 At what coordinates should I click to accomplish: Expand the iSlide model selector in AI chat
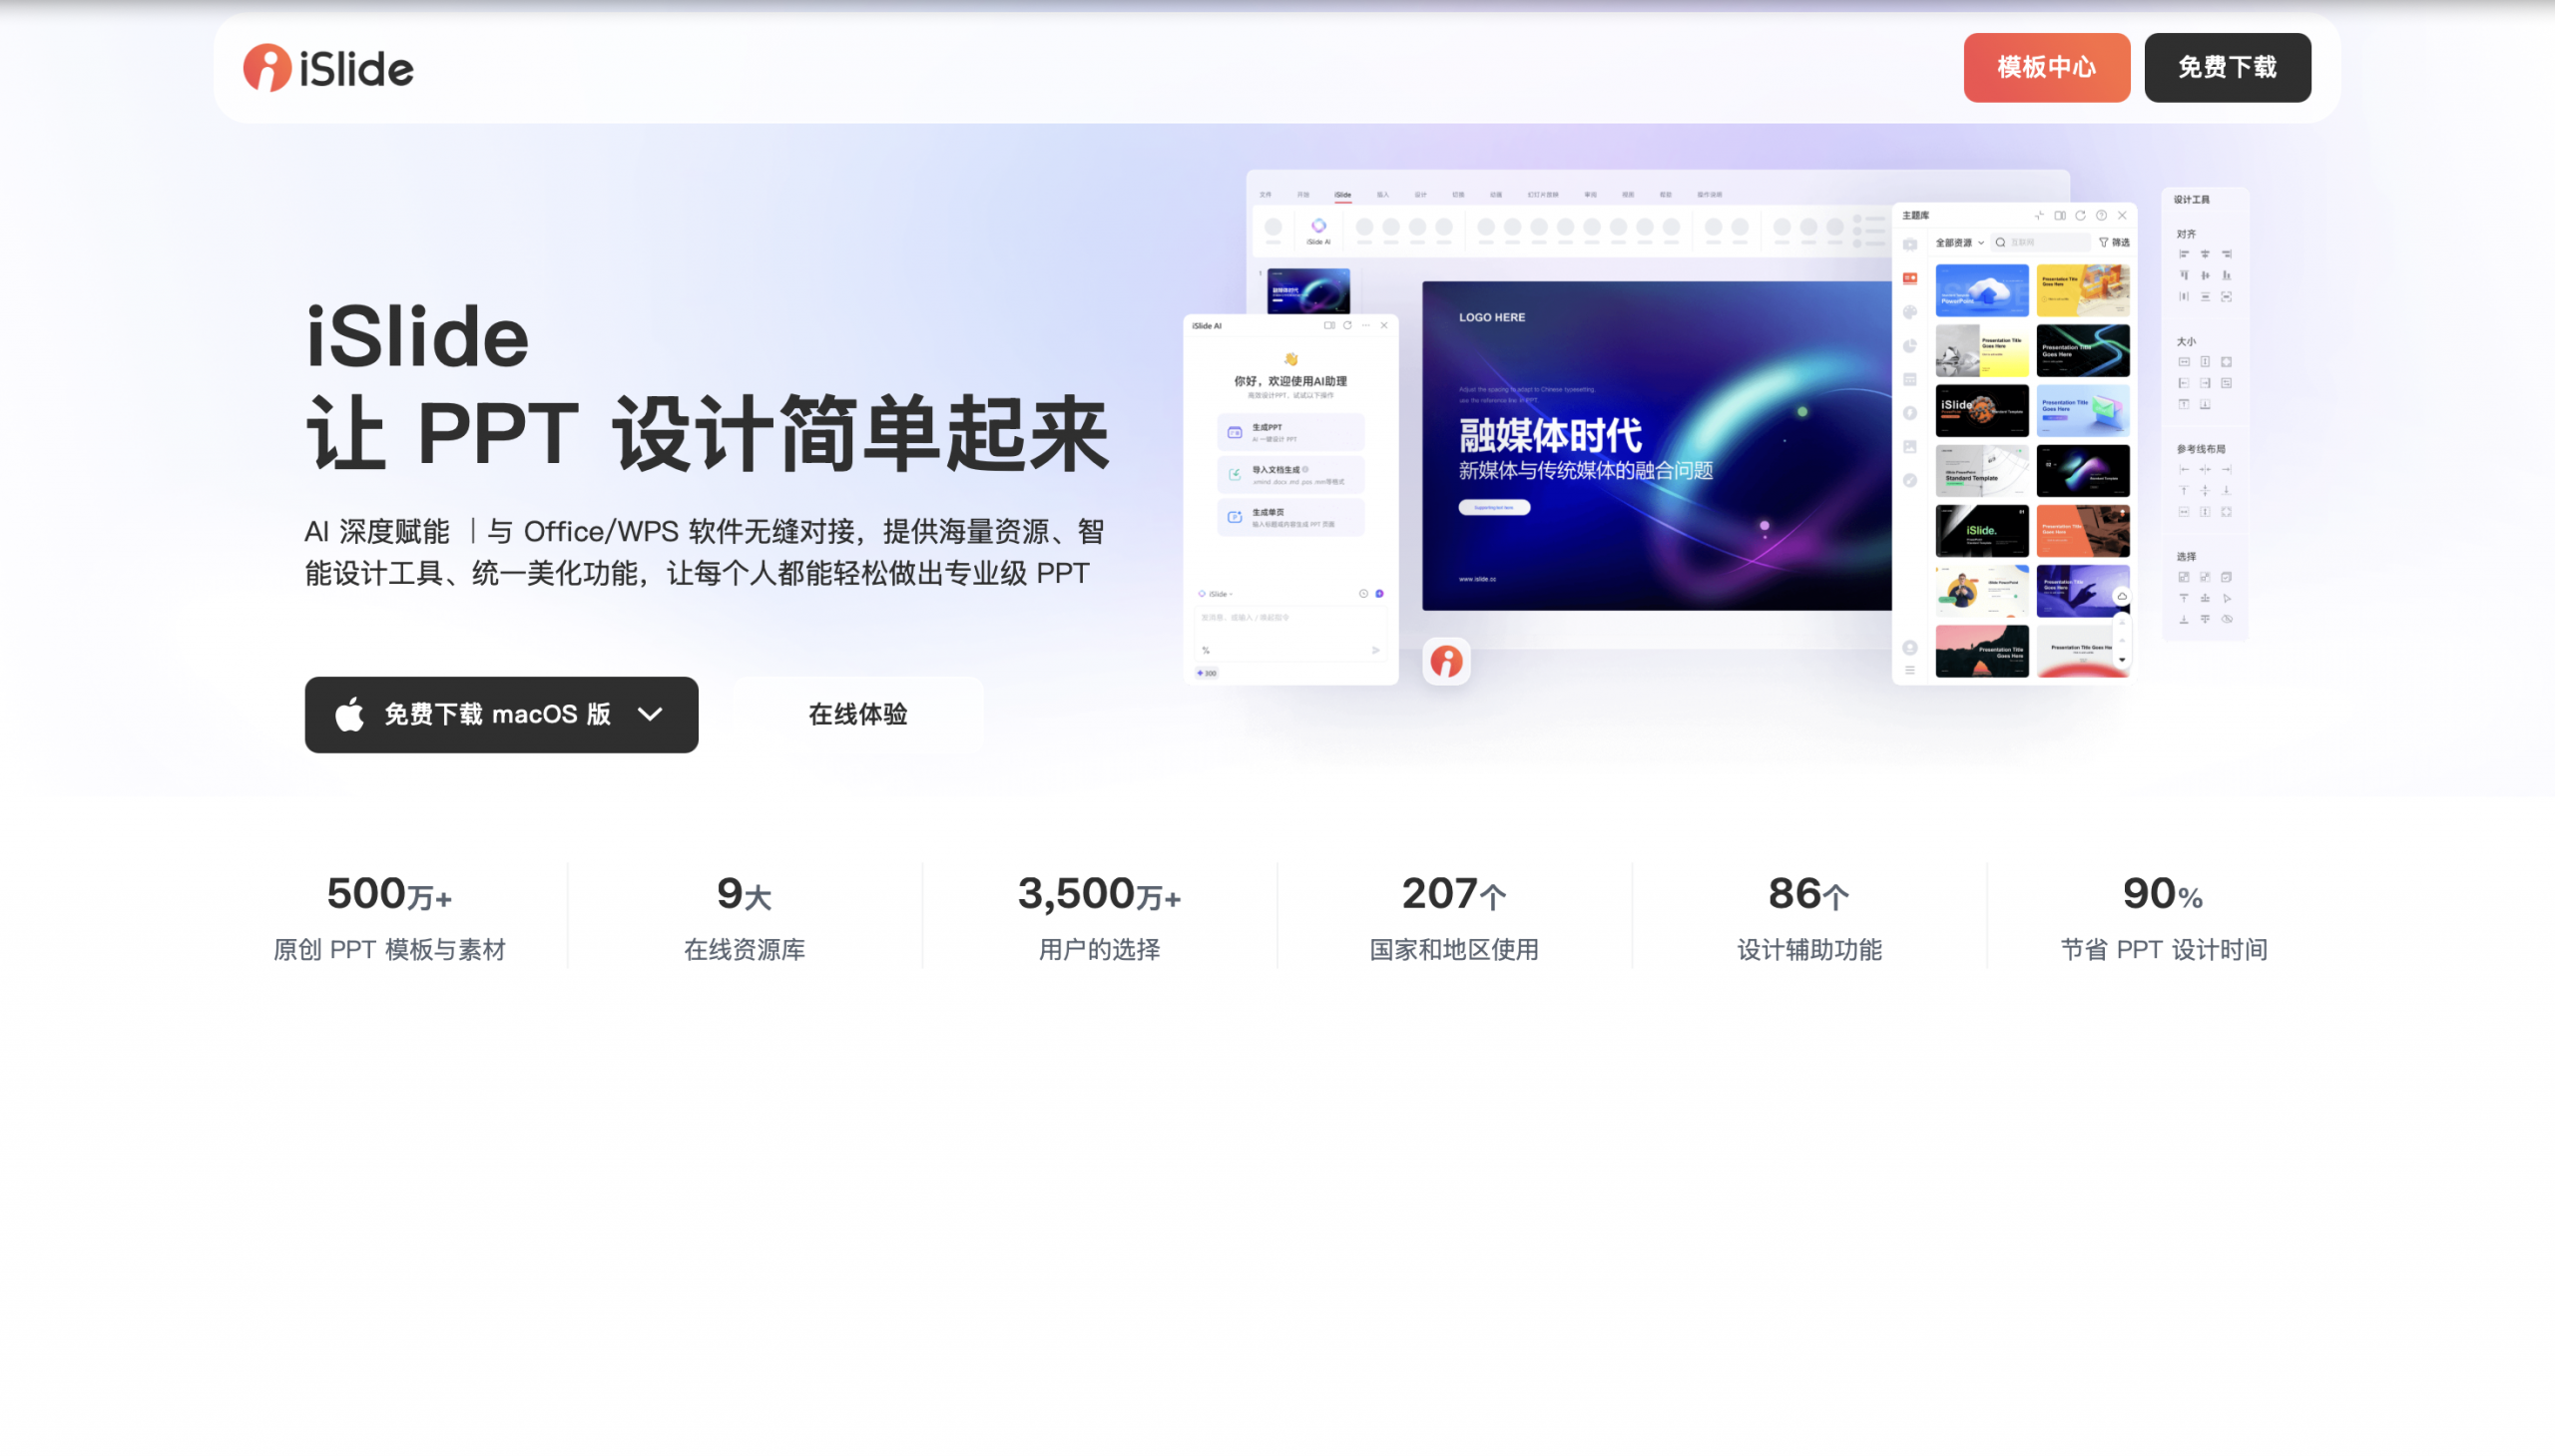click(x=1219, y=594)
